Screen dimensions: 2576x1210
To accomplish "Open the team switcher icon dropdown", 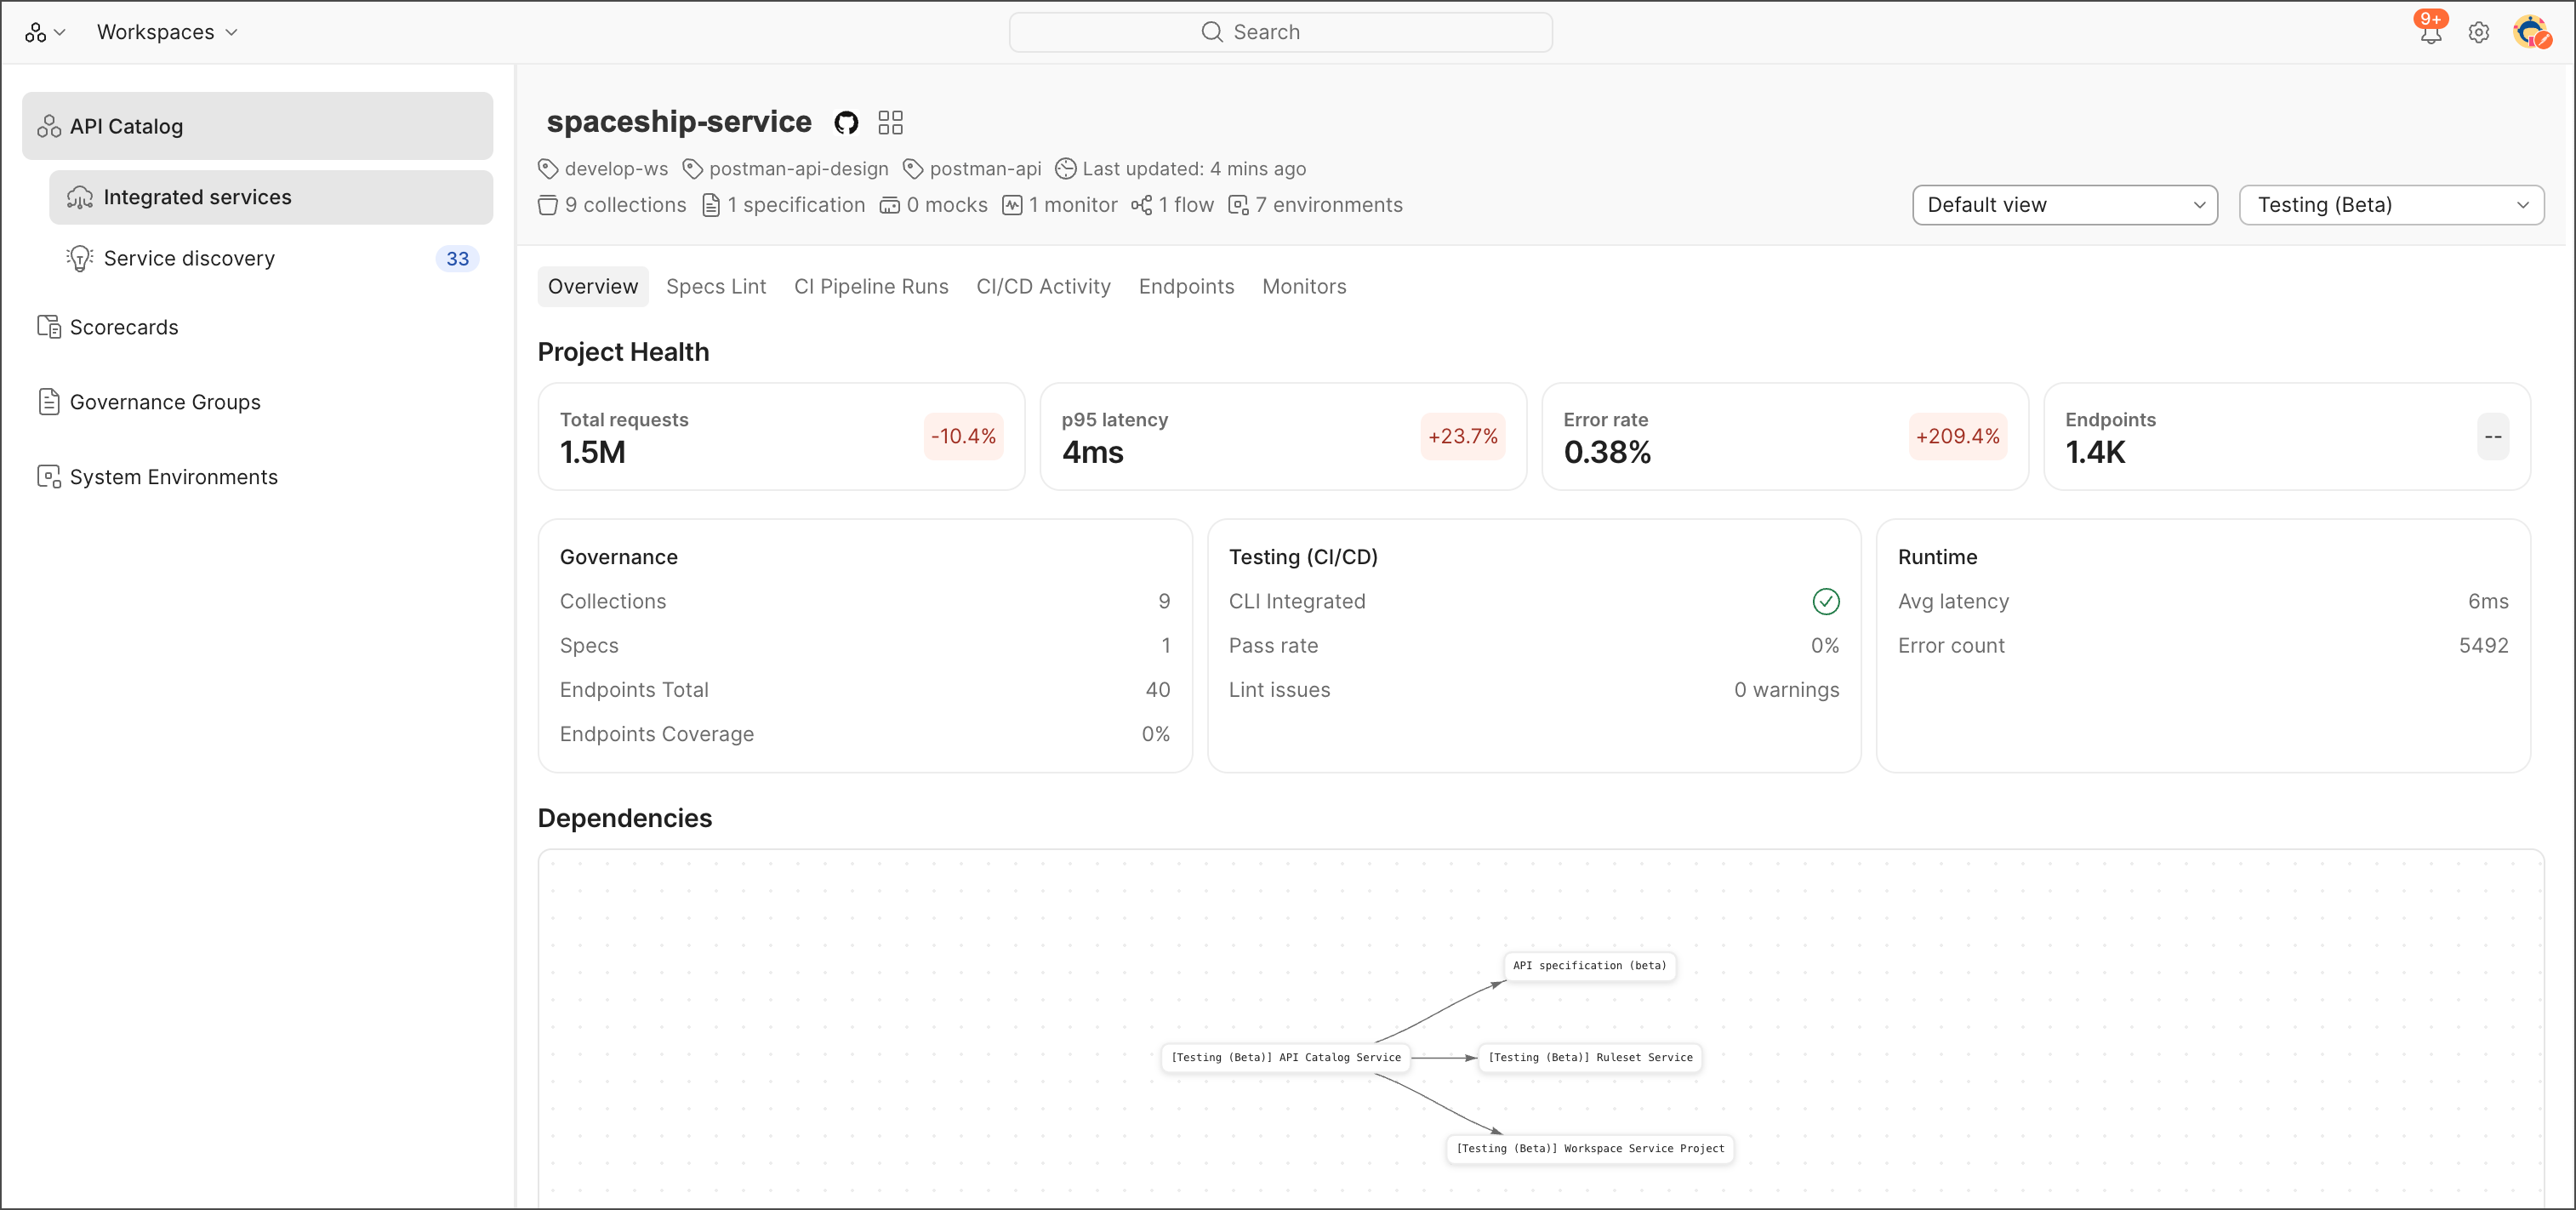I will click(x=44, y=32).
